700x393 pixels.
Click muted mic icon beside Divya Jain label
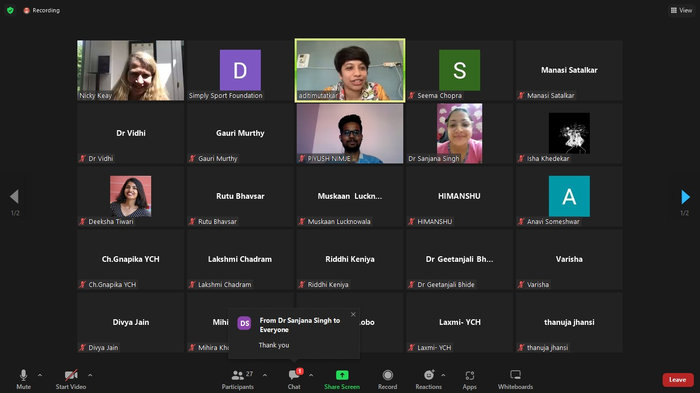click(83, 347)
